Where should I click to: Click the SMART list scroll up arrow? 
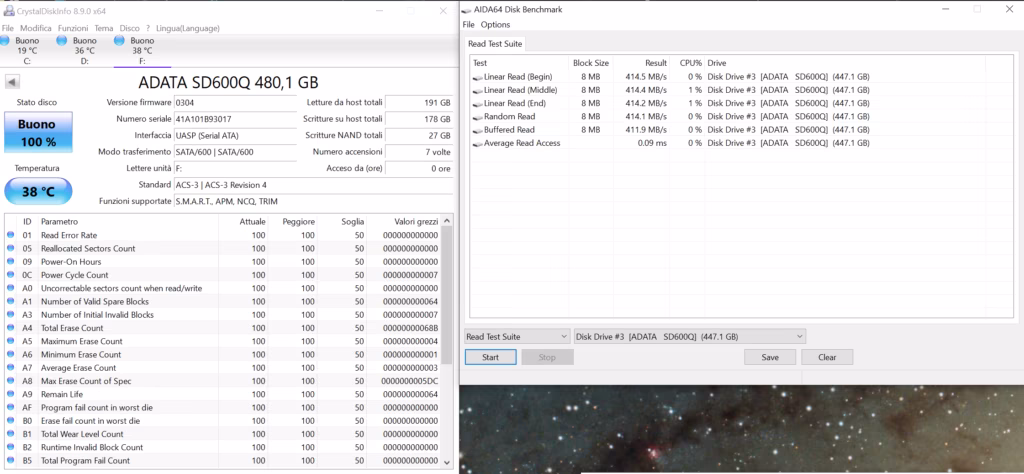447,222
